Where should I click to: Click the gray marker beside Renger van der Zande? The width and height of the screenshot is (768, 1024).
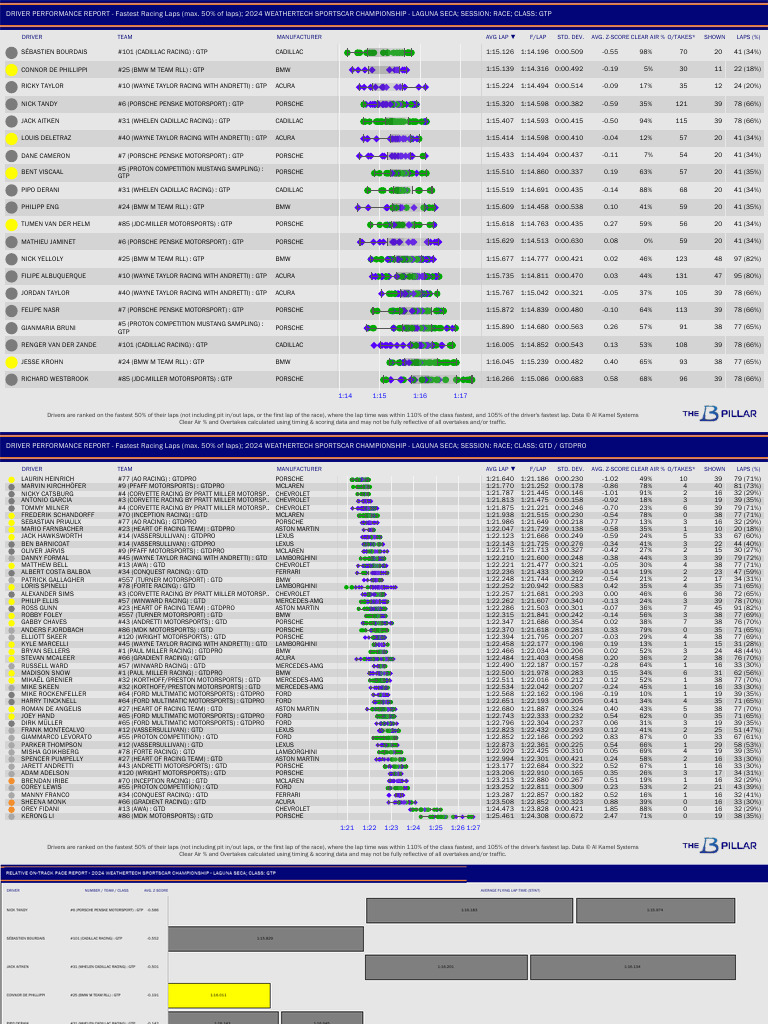(x=11, y=345)
